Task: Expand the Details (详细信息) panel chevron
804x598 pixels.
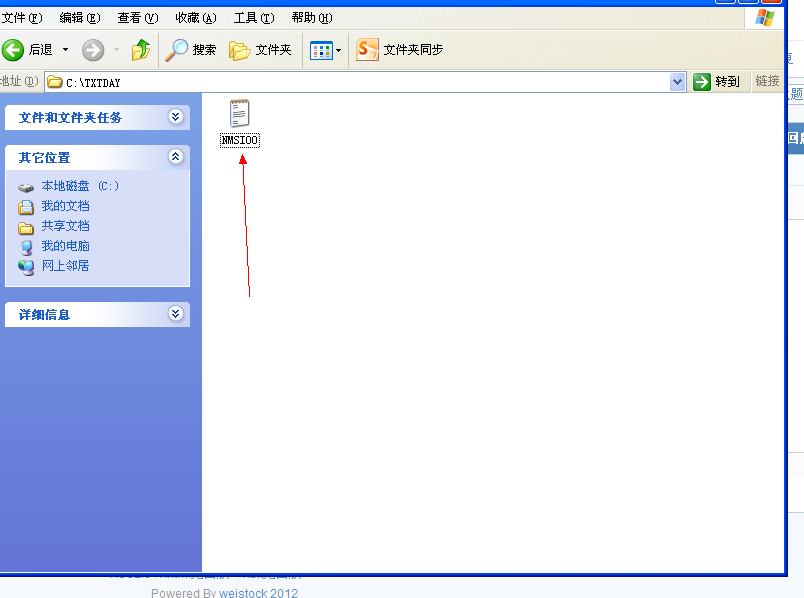Action: coord(175,313)
